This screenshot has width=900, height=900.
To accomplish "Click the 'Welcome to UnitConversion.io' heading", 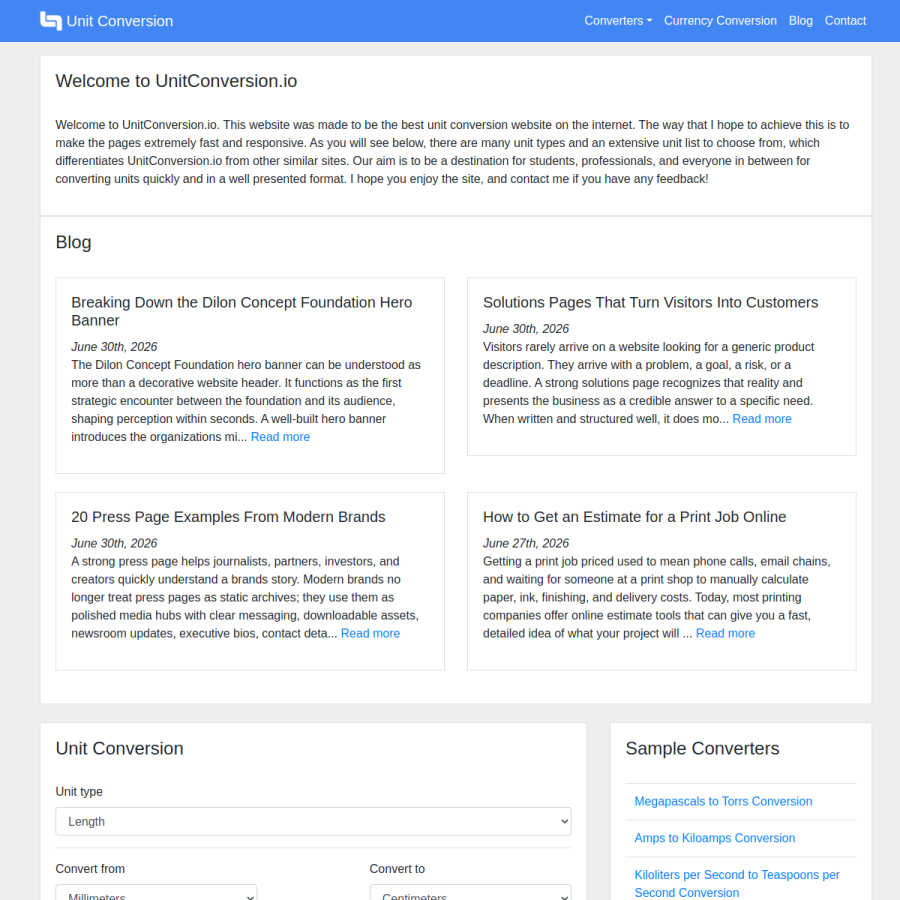I will coord(176,81).
